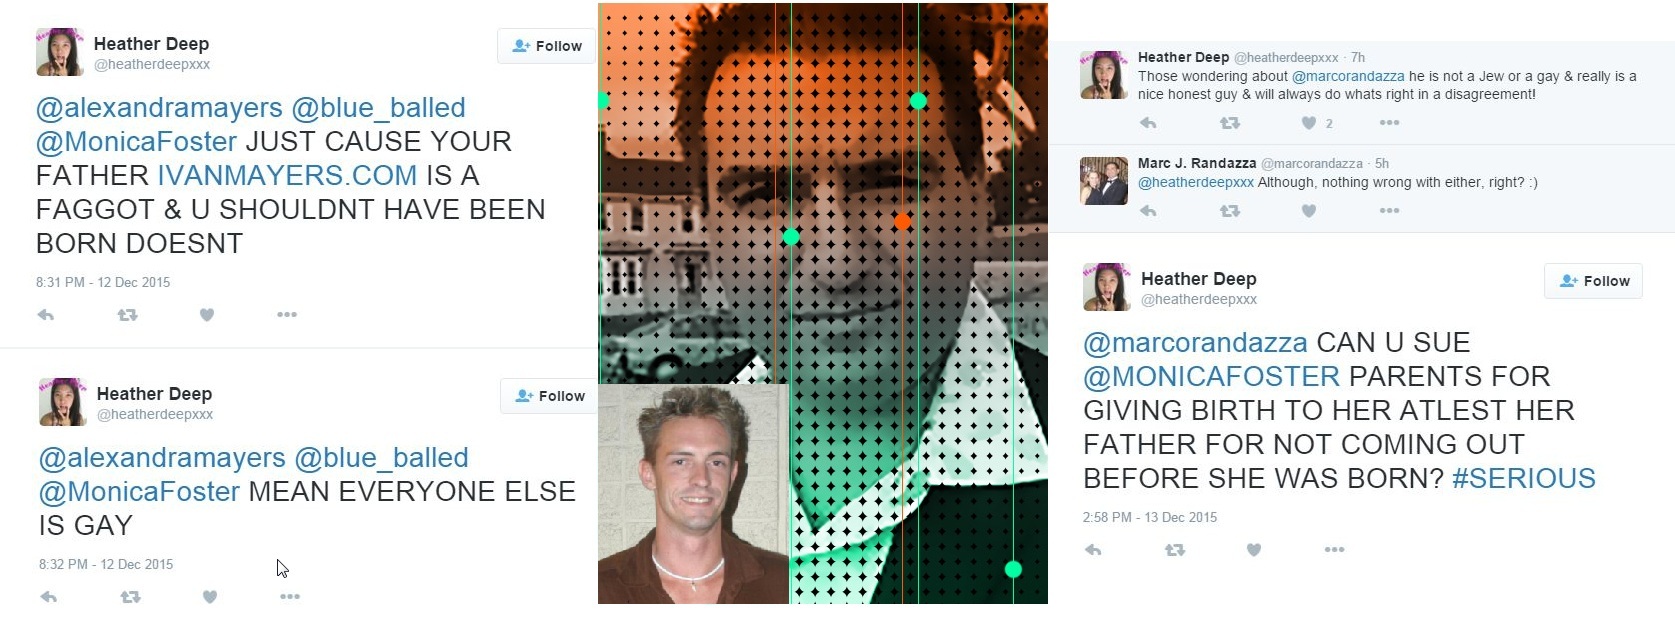The width and height of the screenshot is (1675, 625).
Task: Open the @marcorandazza mention in the 7h tweet
Action: click(x=1348, y=76)
